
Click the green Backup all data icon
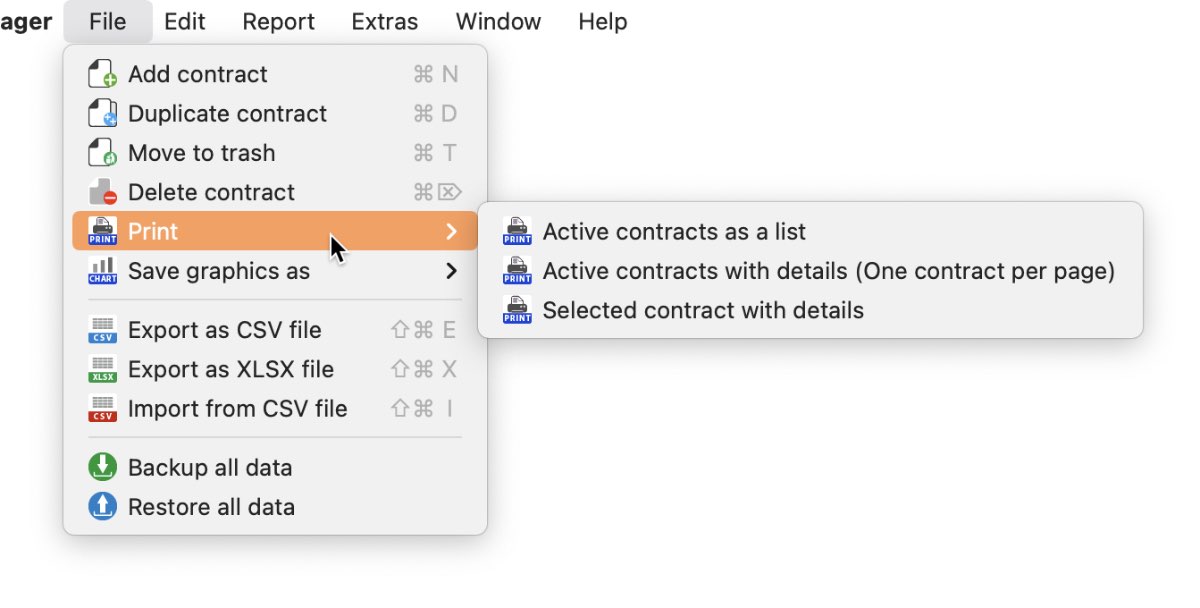(103, 467)
